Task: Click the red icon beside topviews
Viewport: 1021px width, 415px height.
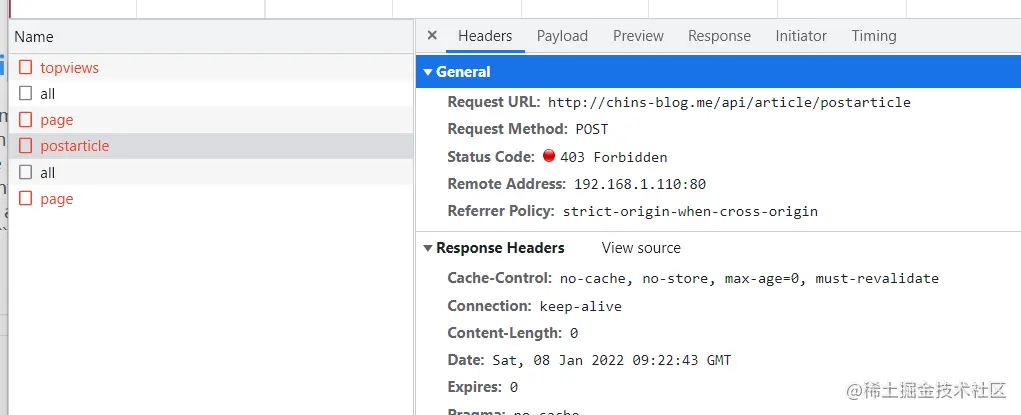Action: coord(26,68)
